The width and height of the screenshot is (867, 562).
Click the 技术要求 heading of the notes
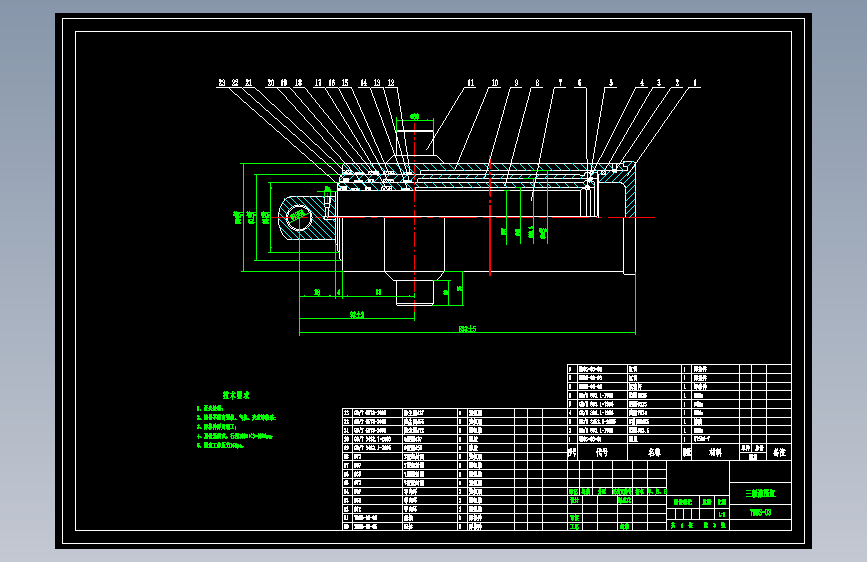[236, 395]
